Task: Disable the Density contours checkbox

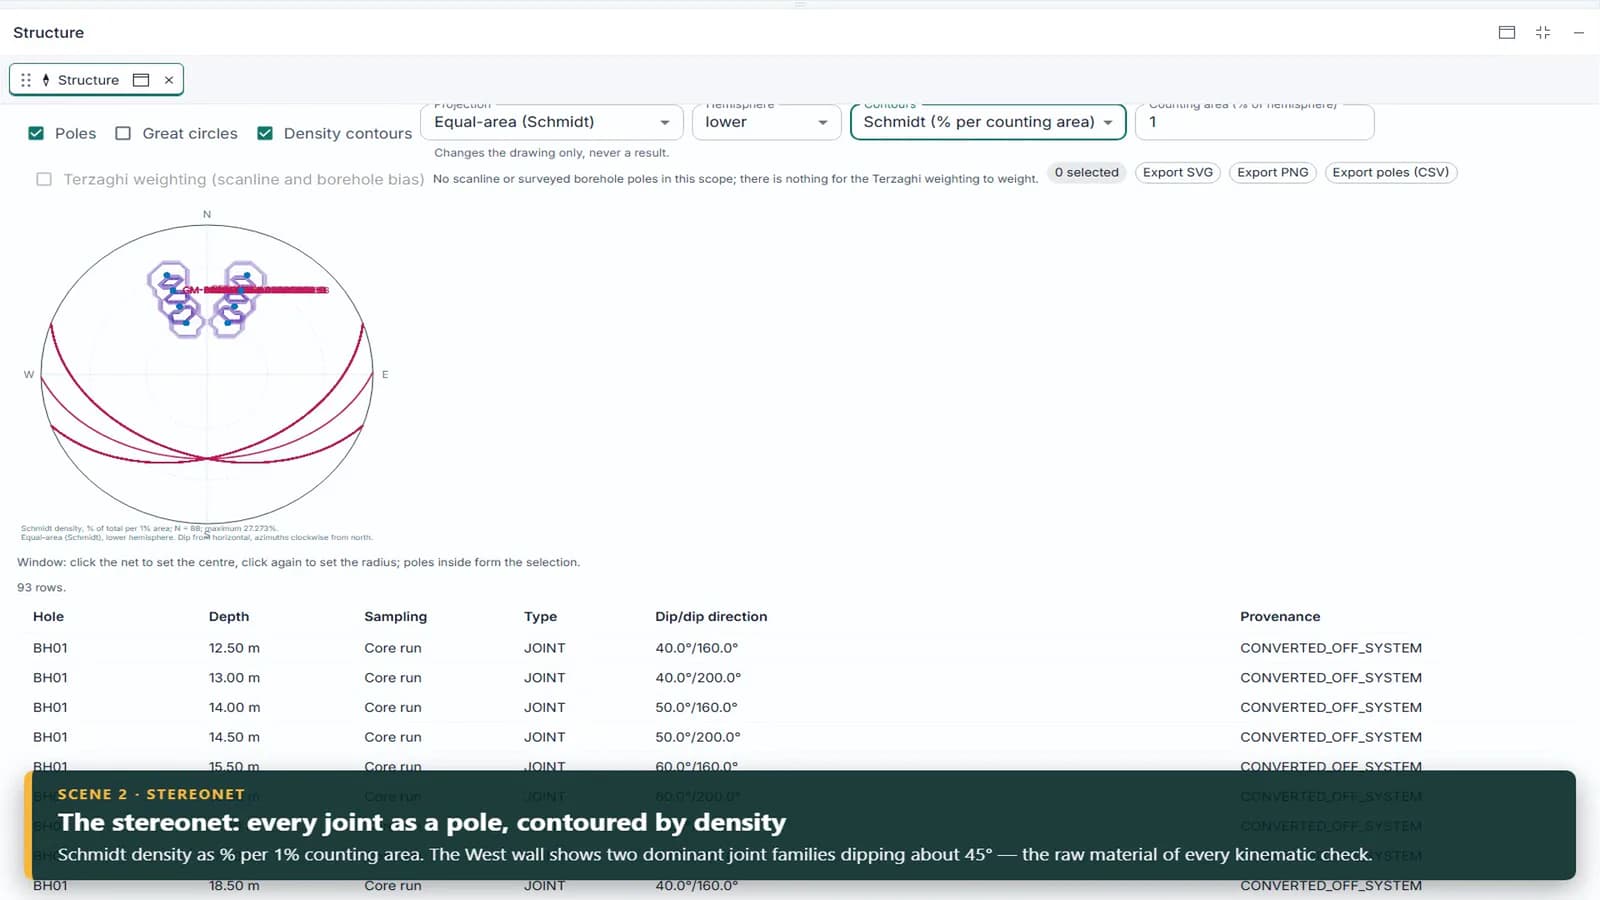Action: click(x=265, y=133)
